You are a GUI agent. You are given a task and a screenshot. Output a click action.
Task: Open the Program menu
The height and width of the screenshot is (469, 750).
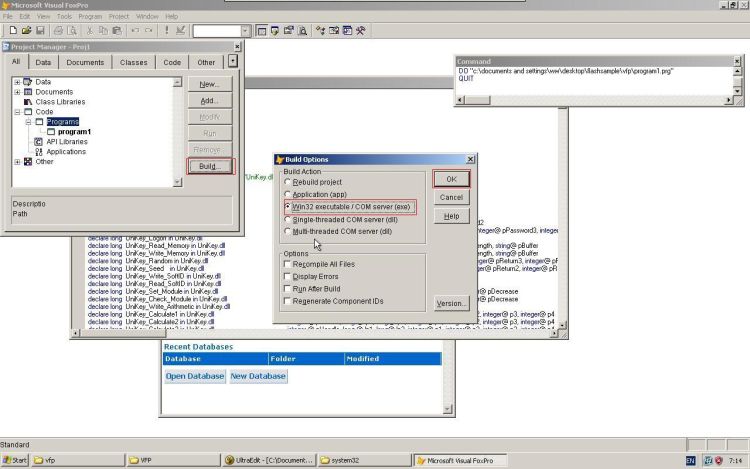click(90, 16)
